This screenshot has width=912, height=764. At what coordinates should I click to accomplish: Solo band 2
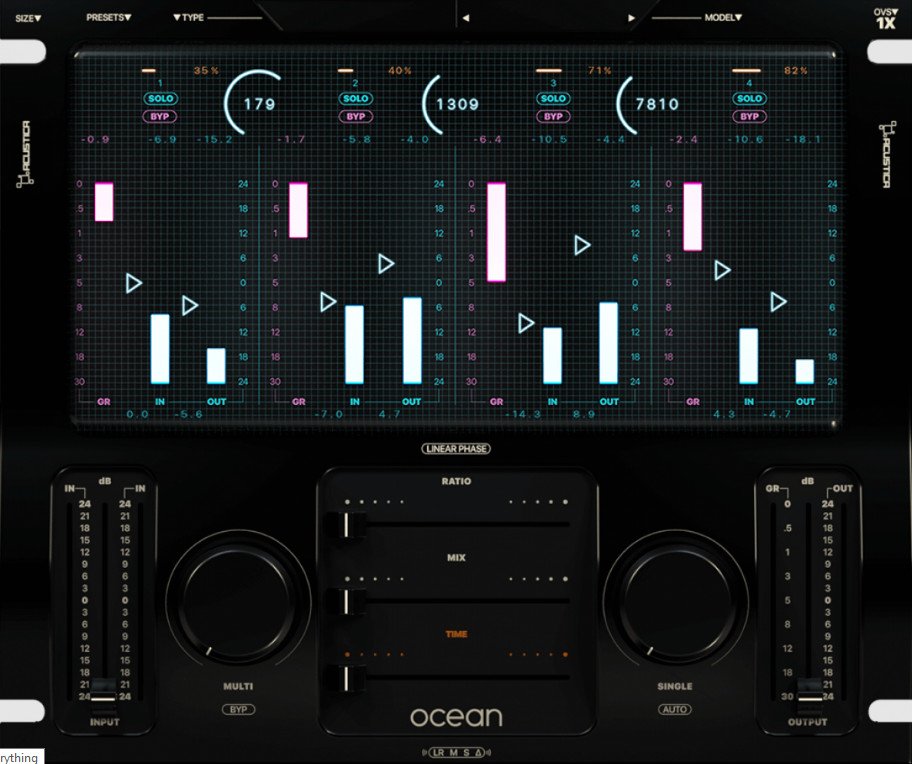click(356, 99)
